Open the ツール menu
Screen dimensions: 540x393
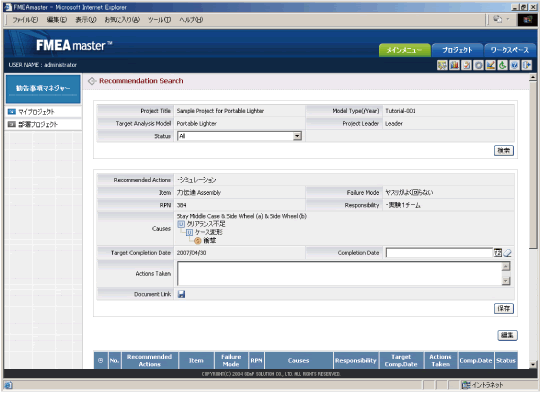(159, 20)
